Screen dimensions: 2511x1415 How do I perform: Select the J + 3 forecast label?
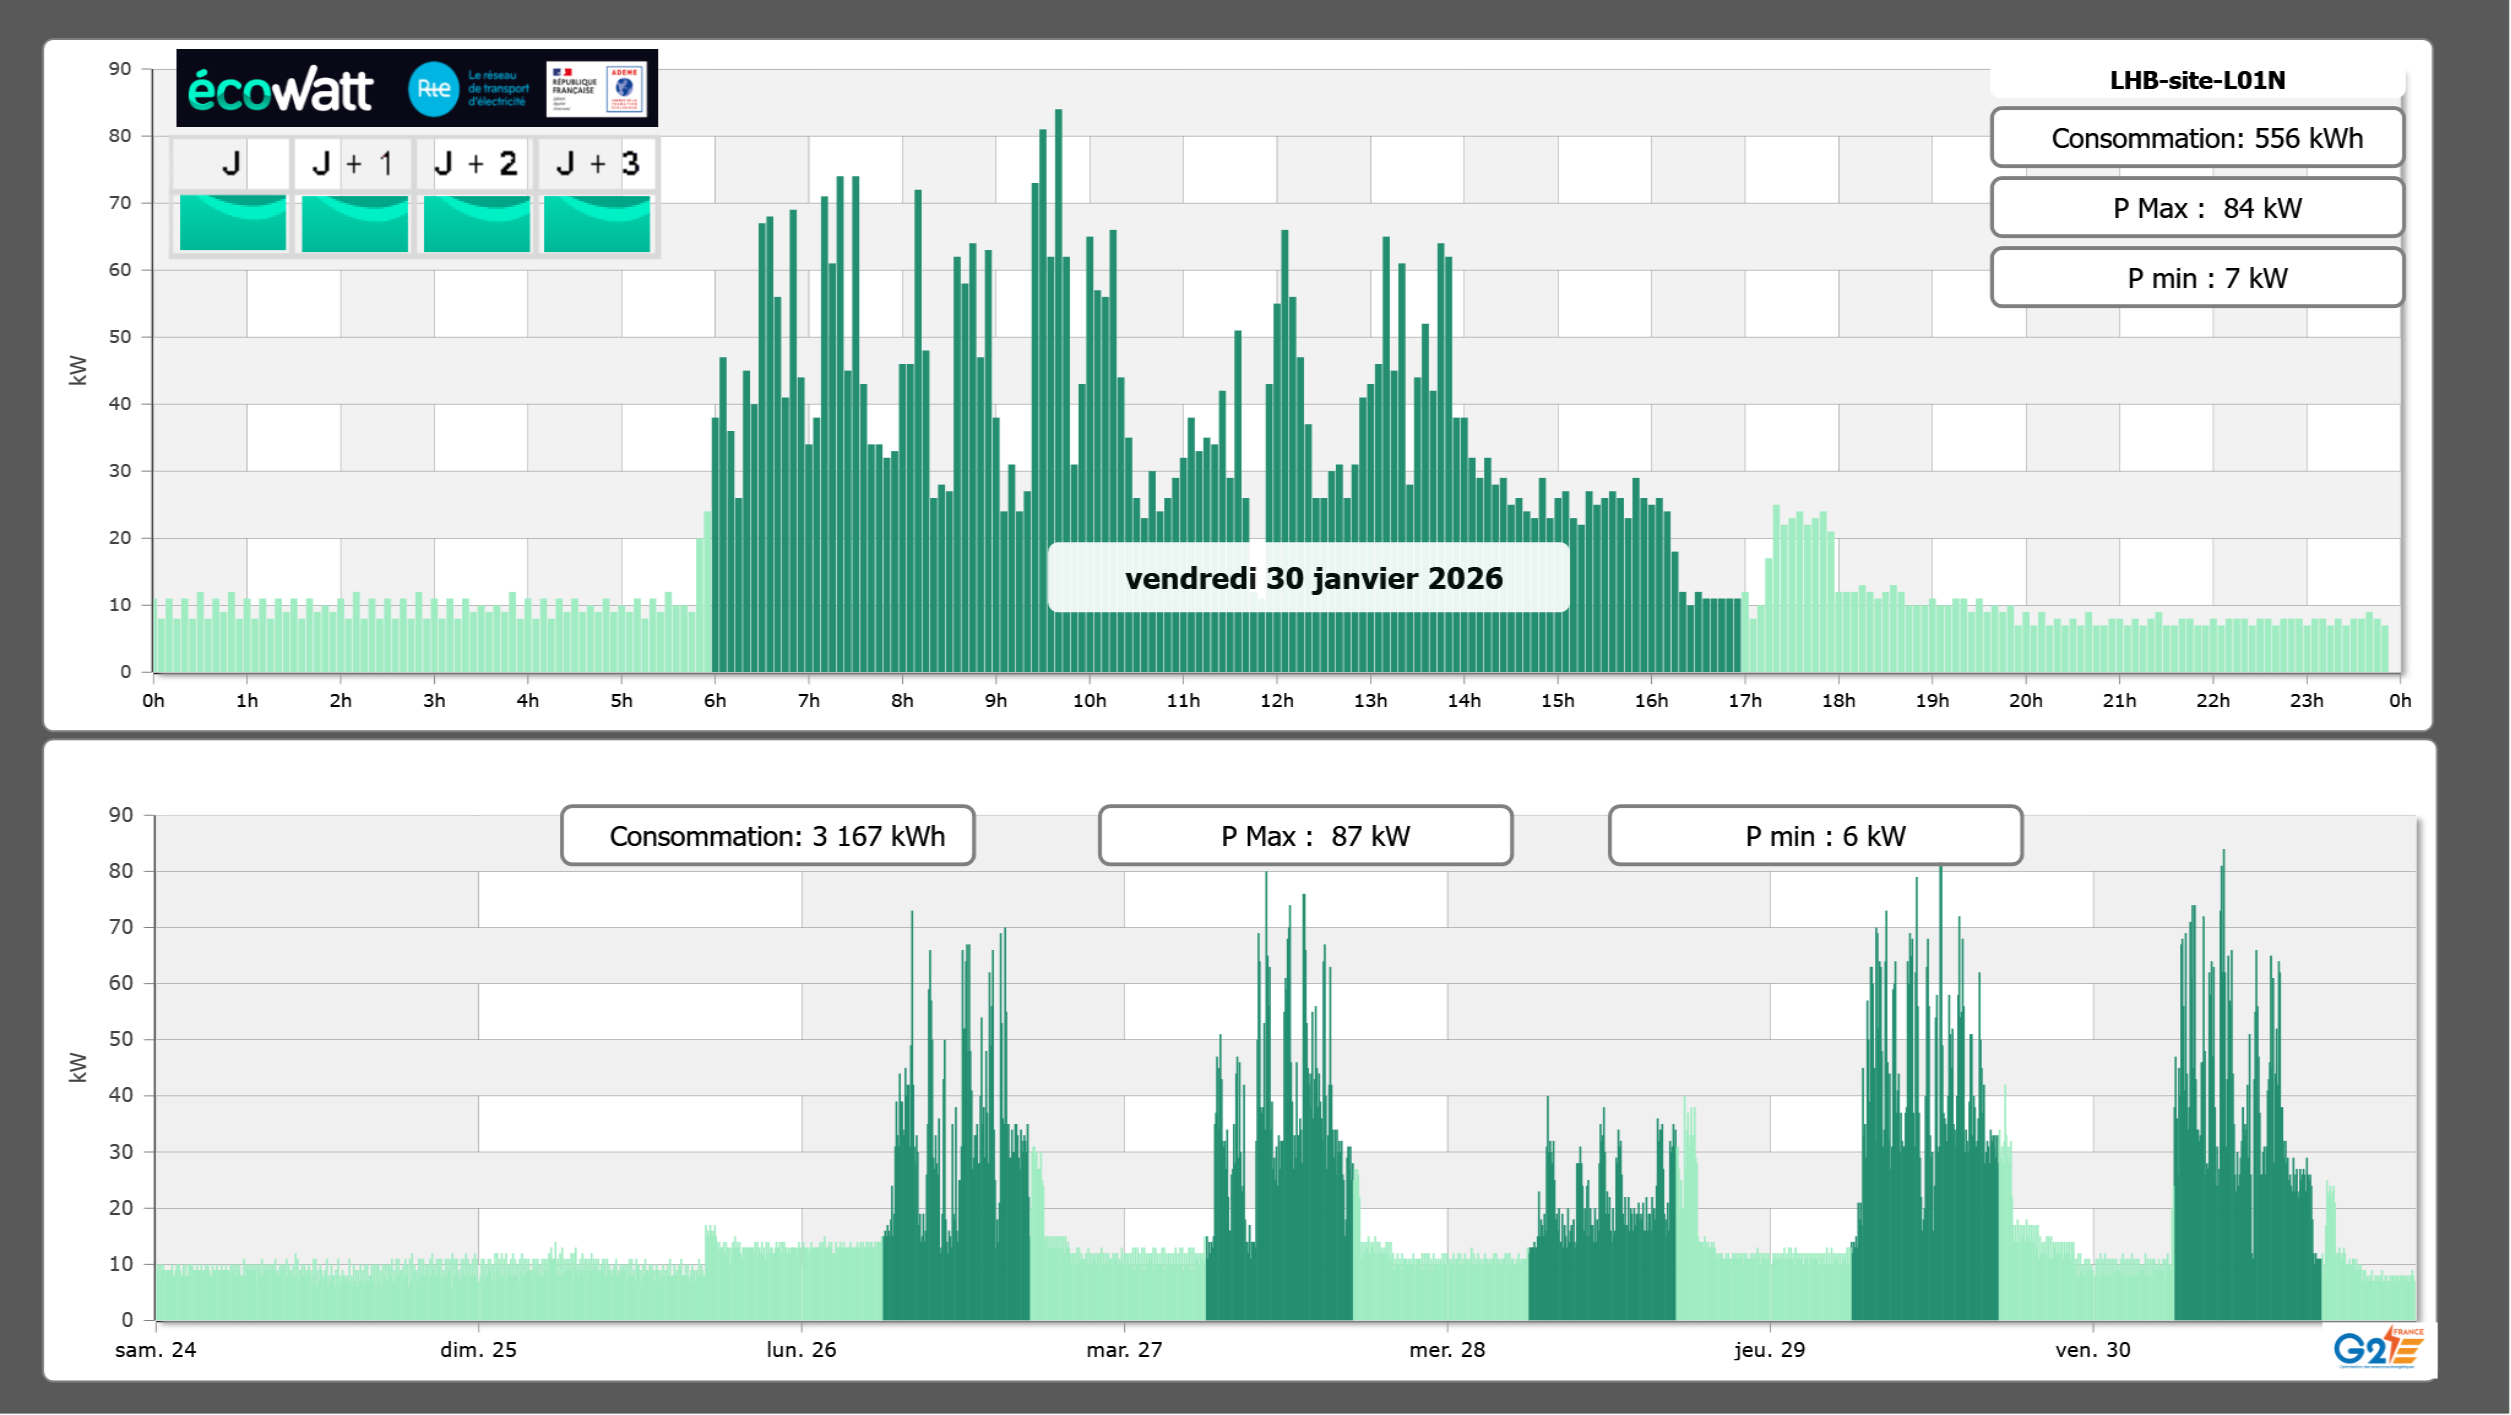coord(597,163)
